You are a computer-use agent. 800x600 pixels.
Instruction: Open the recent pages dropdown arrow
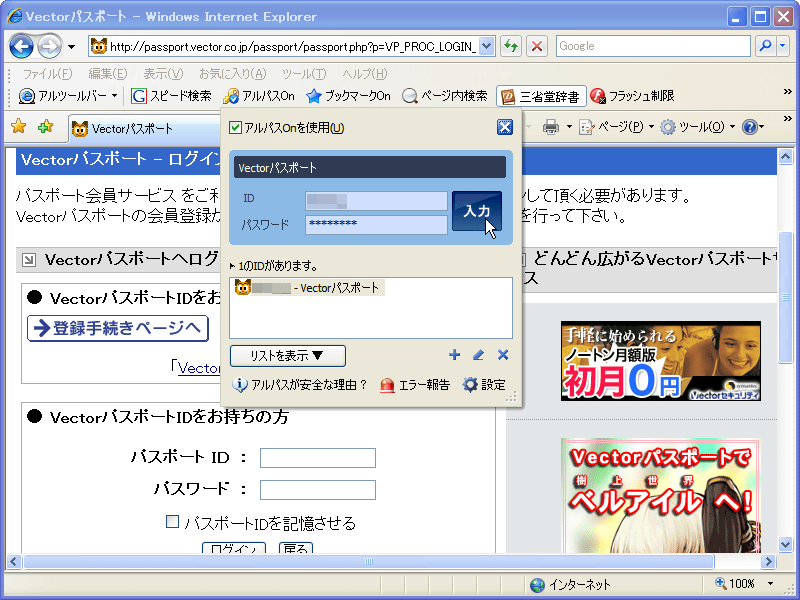(x=71, y=47)
